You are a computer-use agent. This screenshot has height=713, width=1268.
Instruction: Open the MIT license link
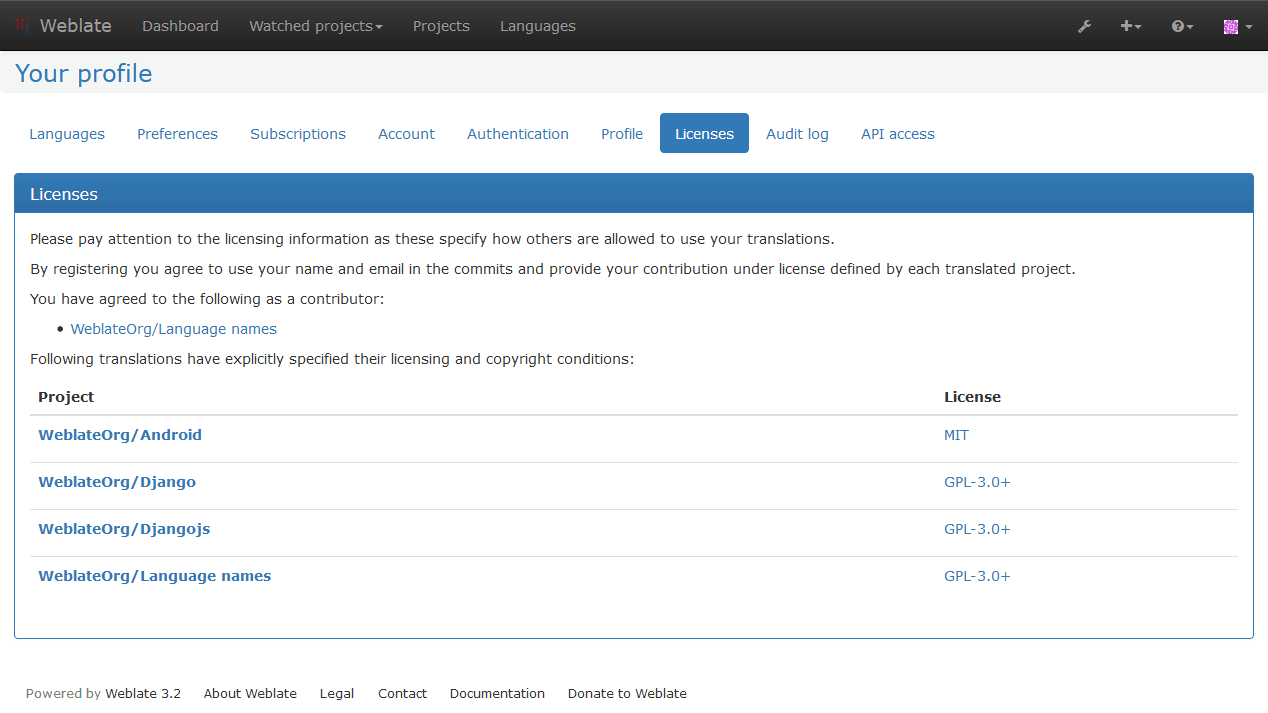click(956, 435)
